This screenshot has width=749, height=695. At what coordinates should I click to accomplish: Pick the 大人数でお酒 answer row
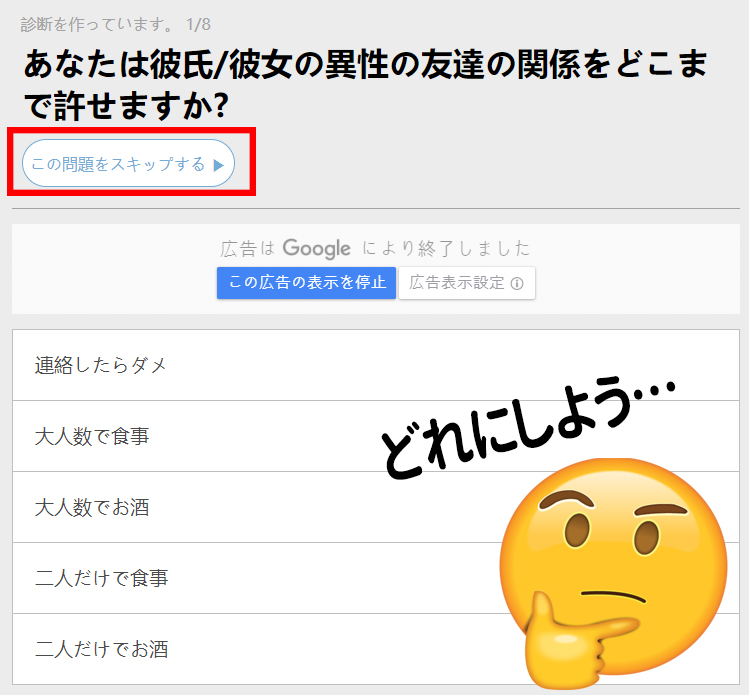pyautogui.click(x=375, y=507)
